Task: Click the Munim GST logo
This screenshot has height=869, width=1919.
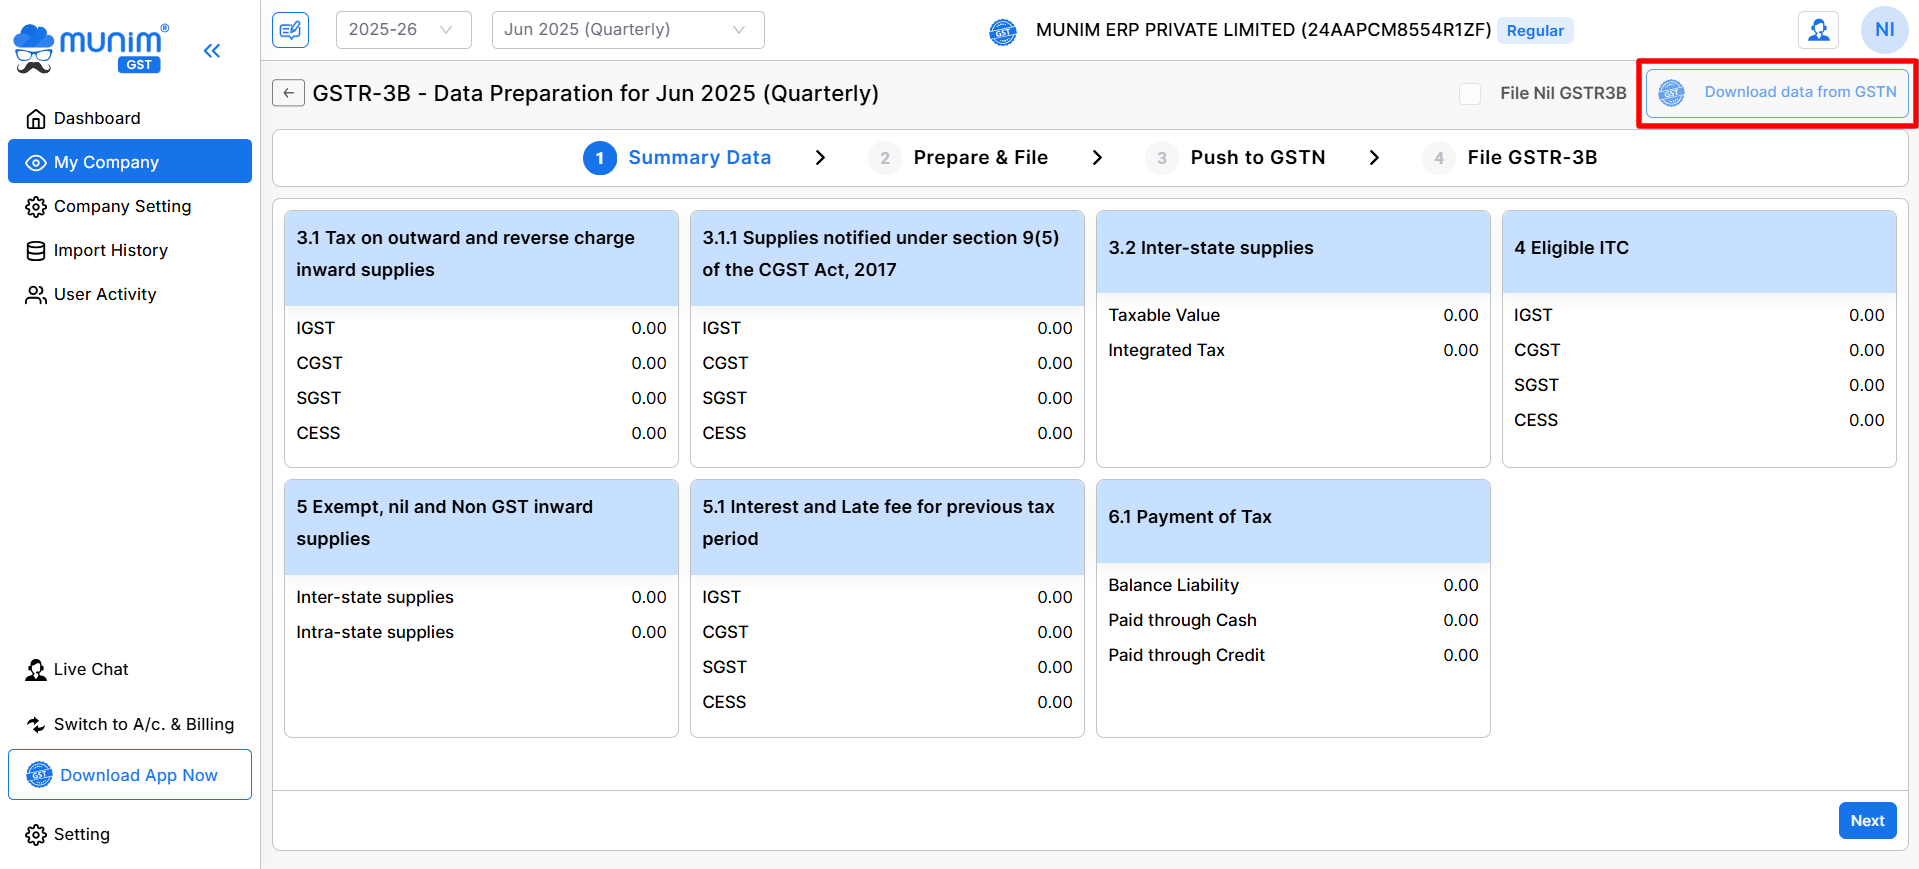Action: click(x=91, y=48)
